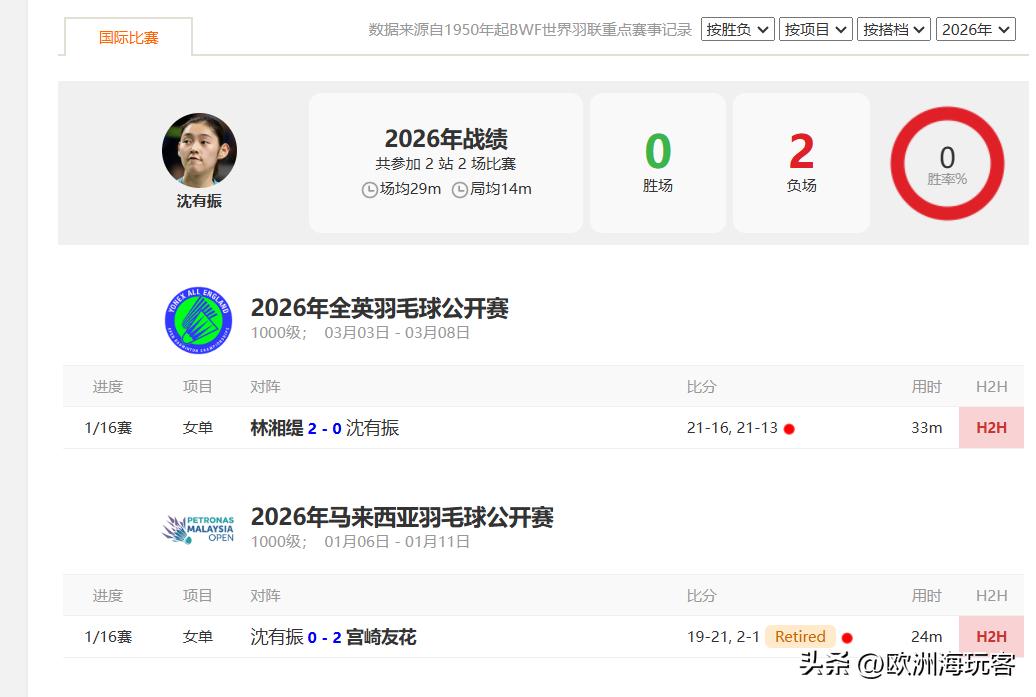
Task: Open H2H for 宫崎友花 match
Action: [x=991, y=636]
